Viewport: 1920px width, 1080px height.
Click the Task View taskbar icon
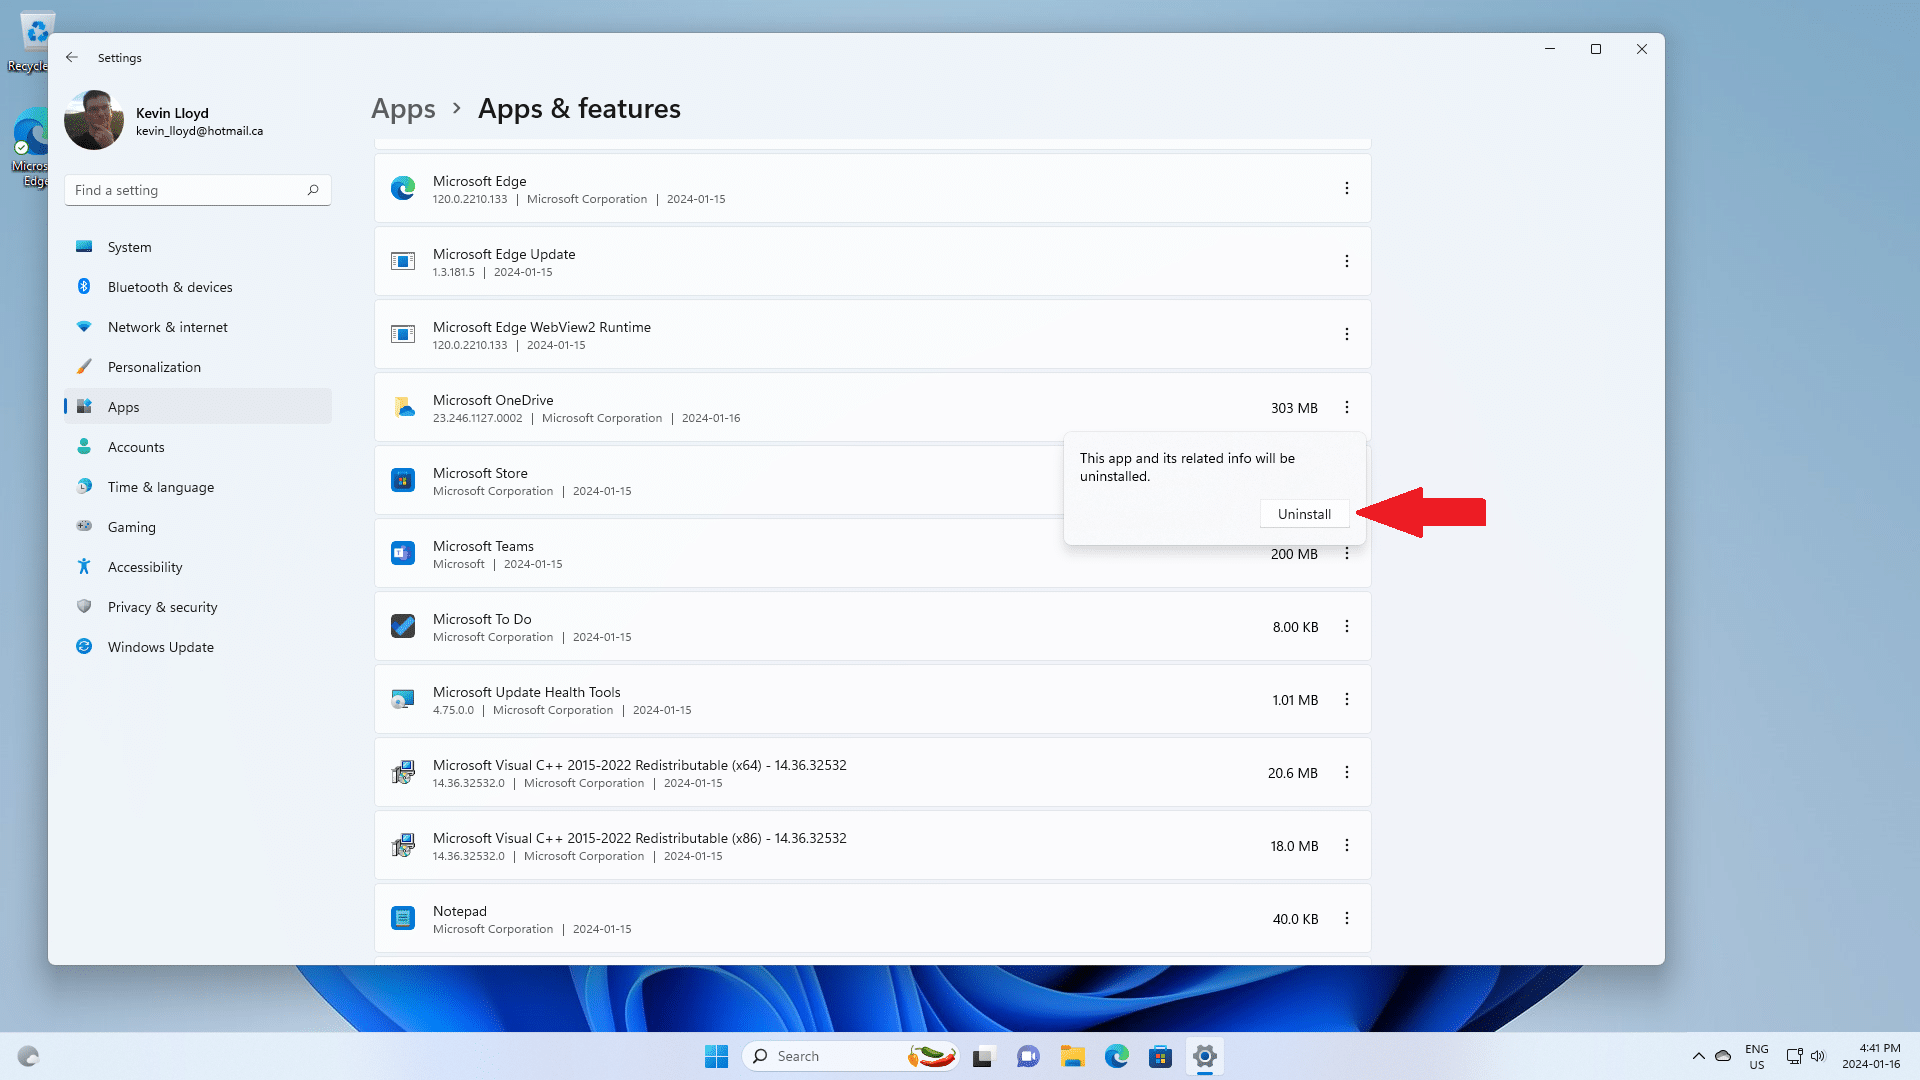click(x=985, y=1056)
